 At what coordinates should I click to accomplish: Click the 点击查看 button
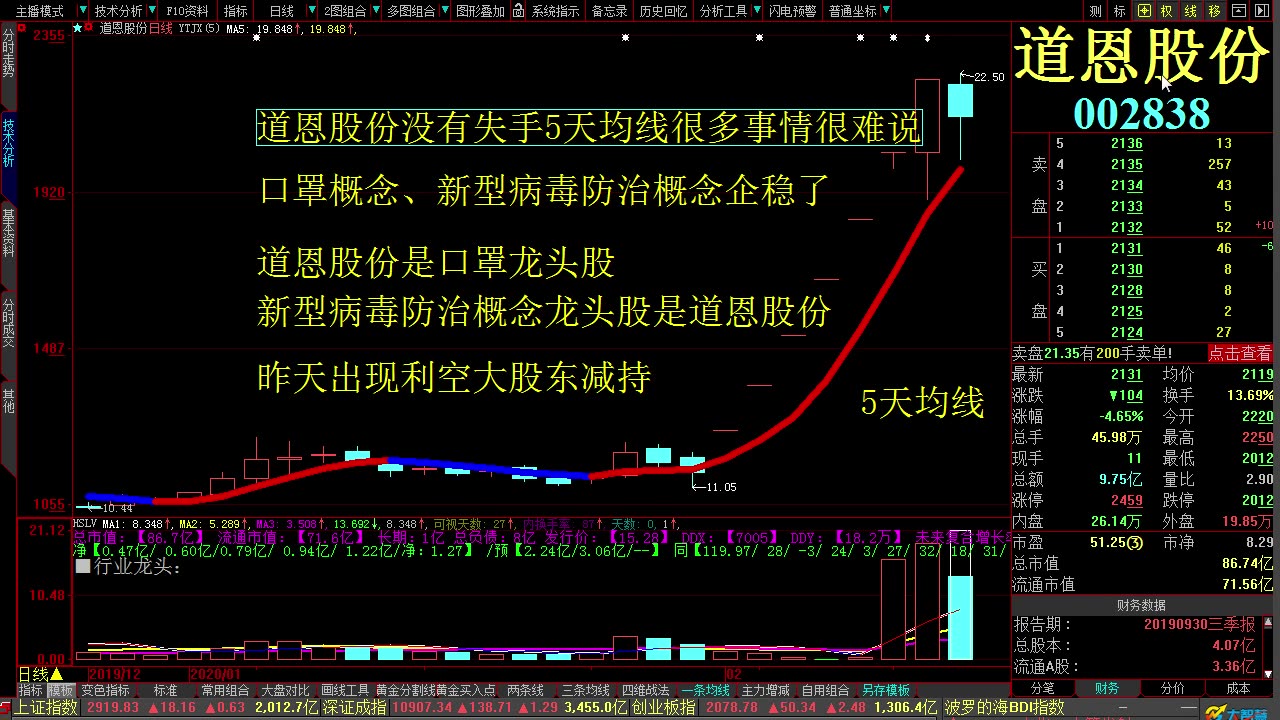coord(1240,353)
